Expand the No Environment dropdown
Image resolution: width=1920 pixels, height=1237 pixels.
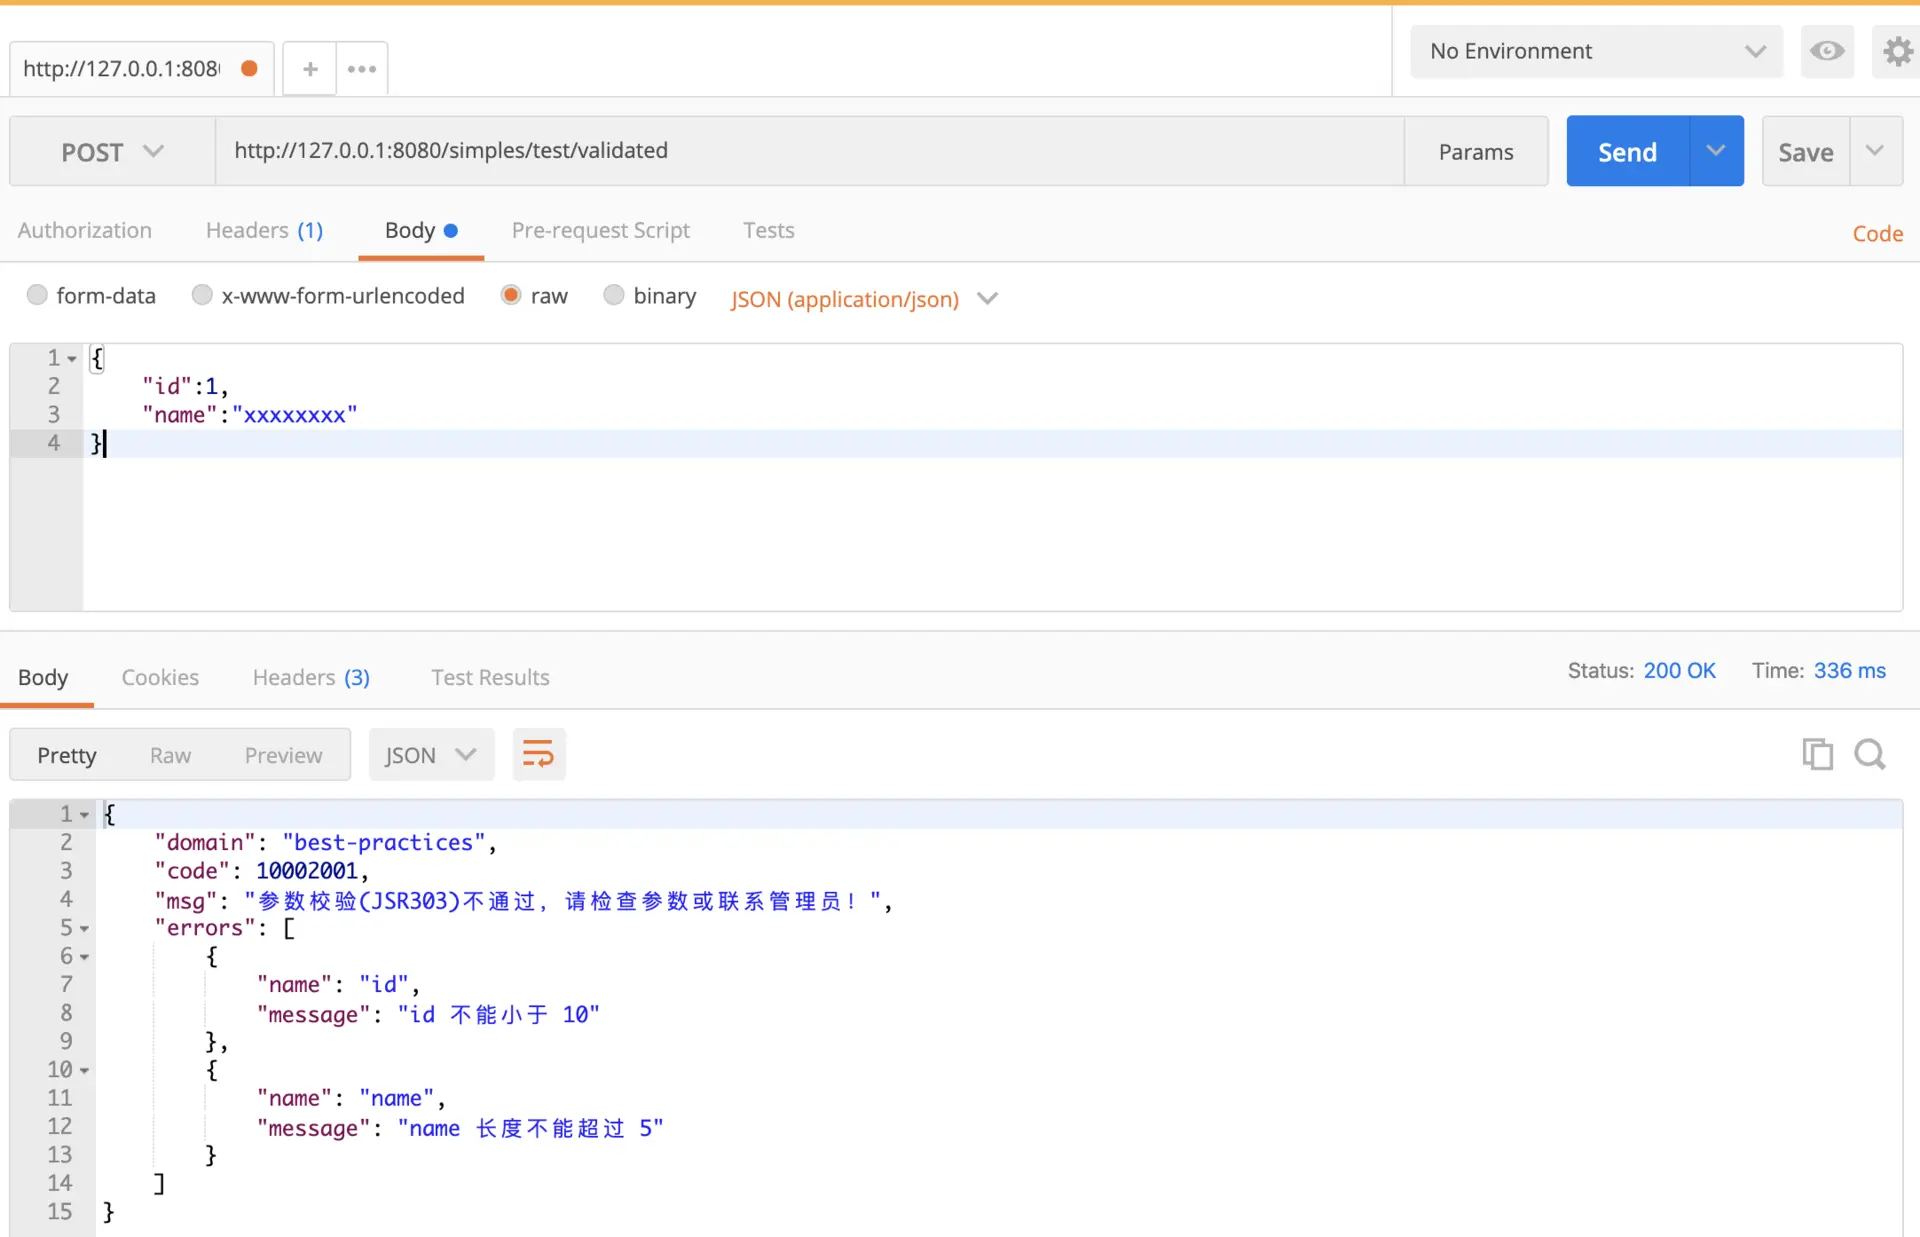pos(1596,51)
